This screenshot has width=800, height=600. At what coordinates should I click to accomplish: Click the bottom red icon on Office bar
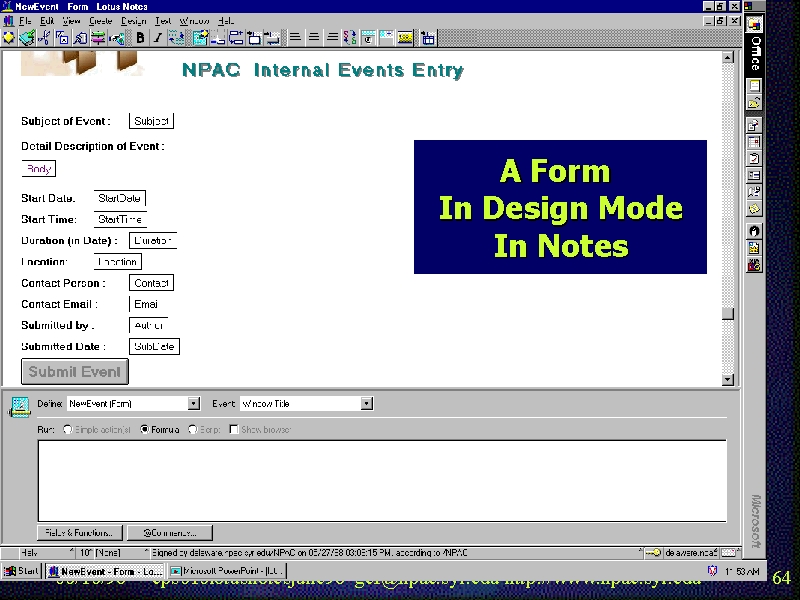pos(755,265)
